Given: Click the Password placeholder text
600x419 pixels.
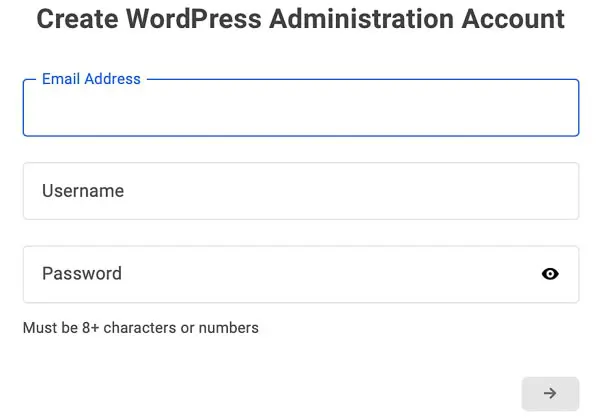Looking at the screenshot, I should coord(82,274).
